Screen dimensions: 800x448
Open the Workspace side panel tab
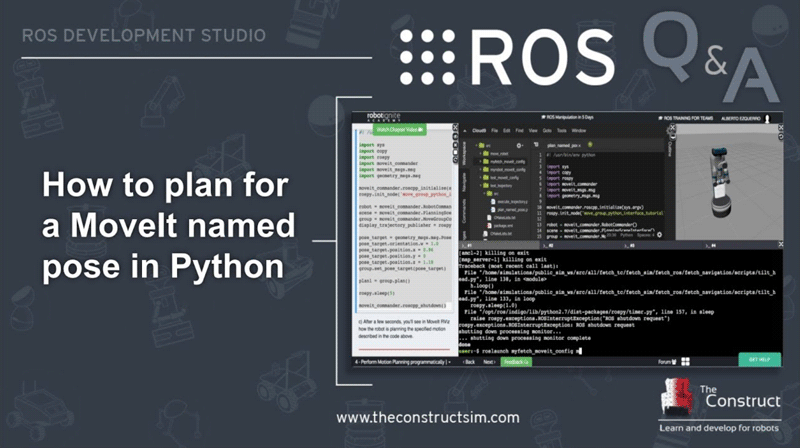coord(464,153)
